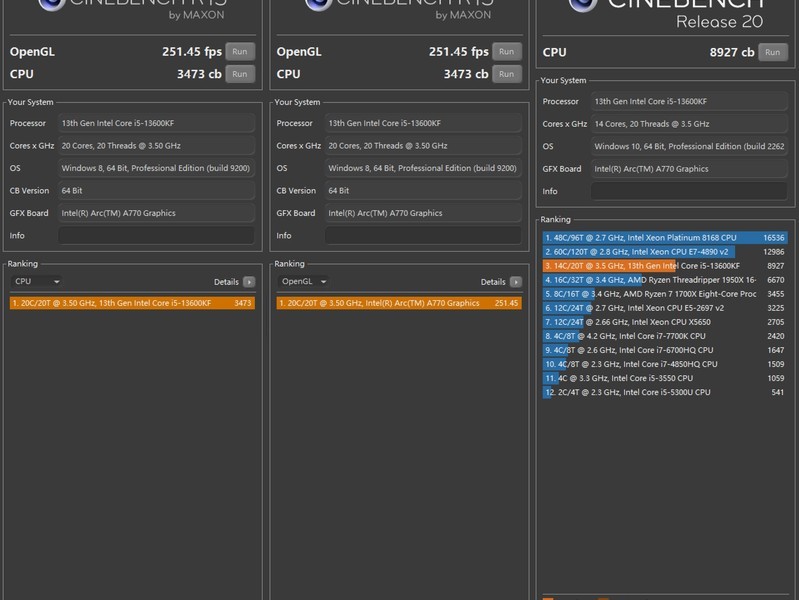The height and width of the screenshot is (600, 799).
Task: Click Windows 8 OS field in OpenGL-ranking R15 window
Action: (423, 168)
